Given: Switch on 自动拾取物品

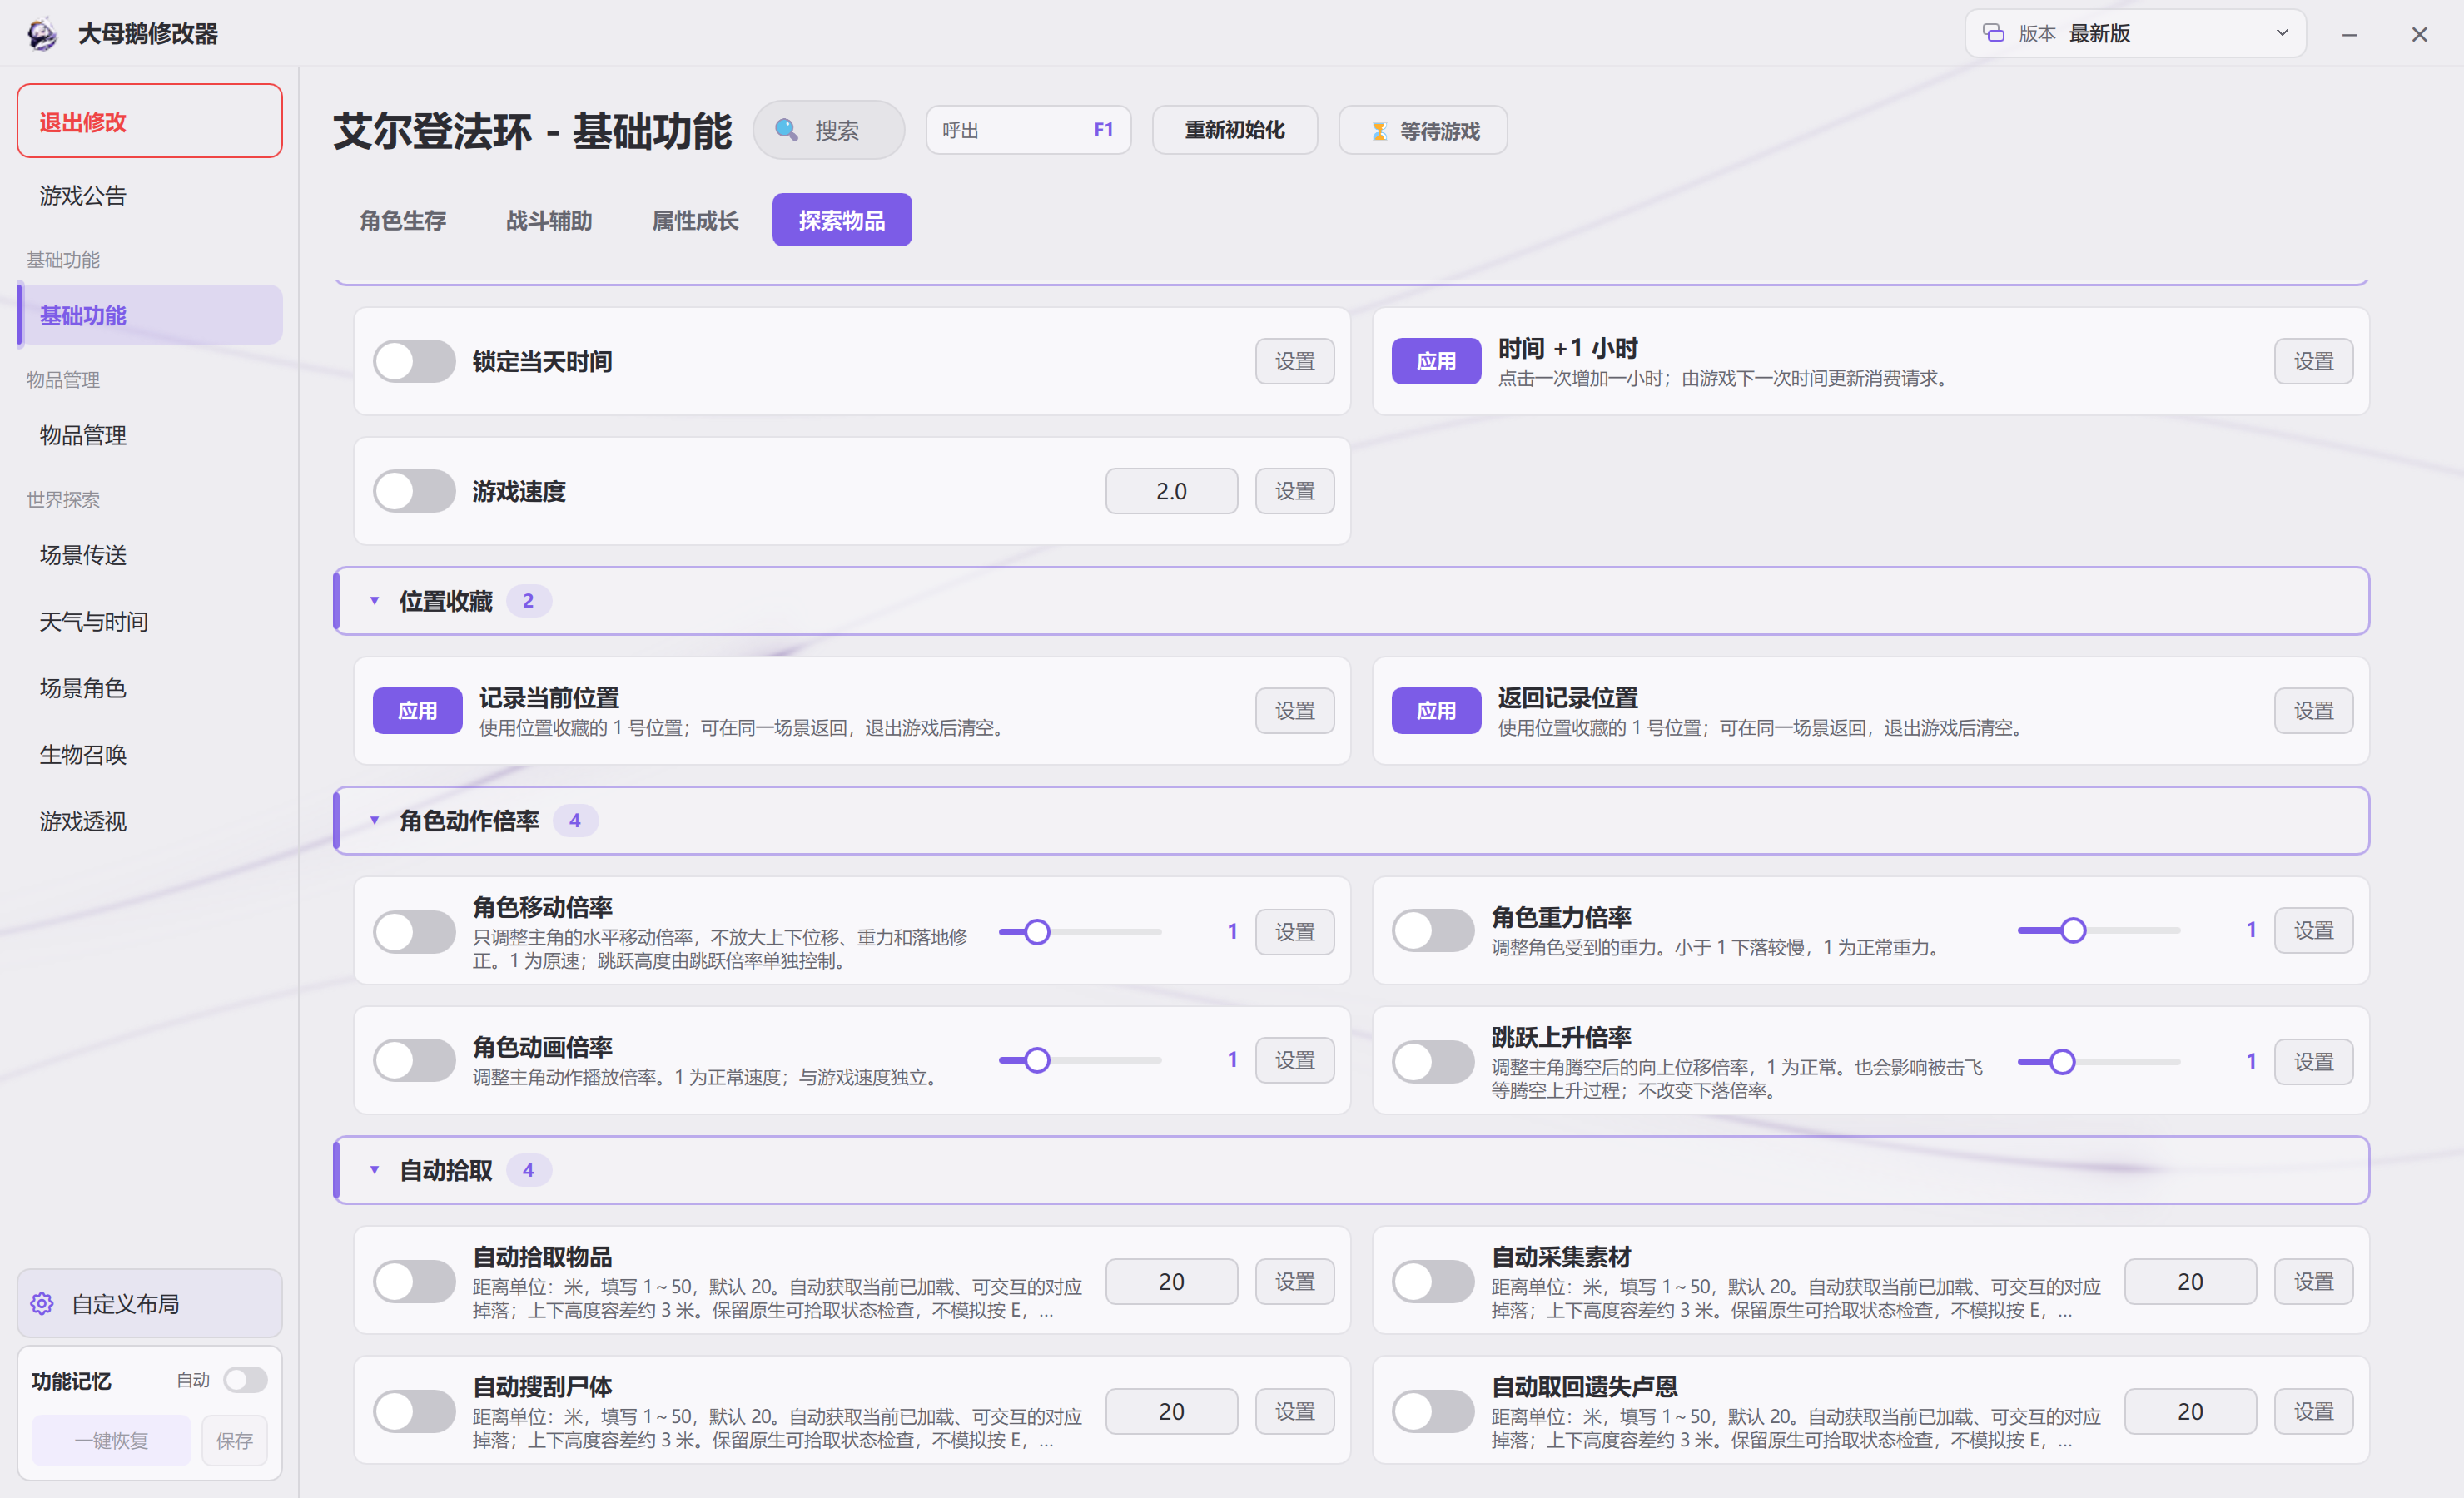Looking at the screenshot, I should pyautogui.click(x=414, y=1281).
